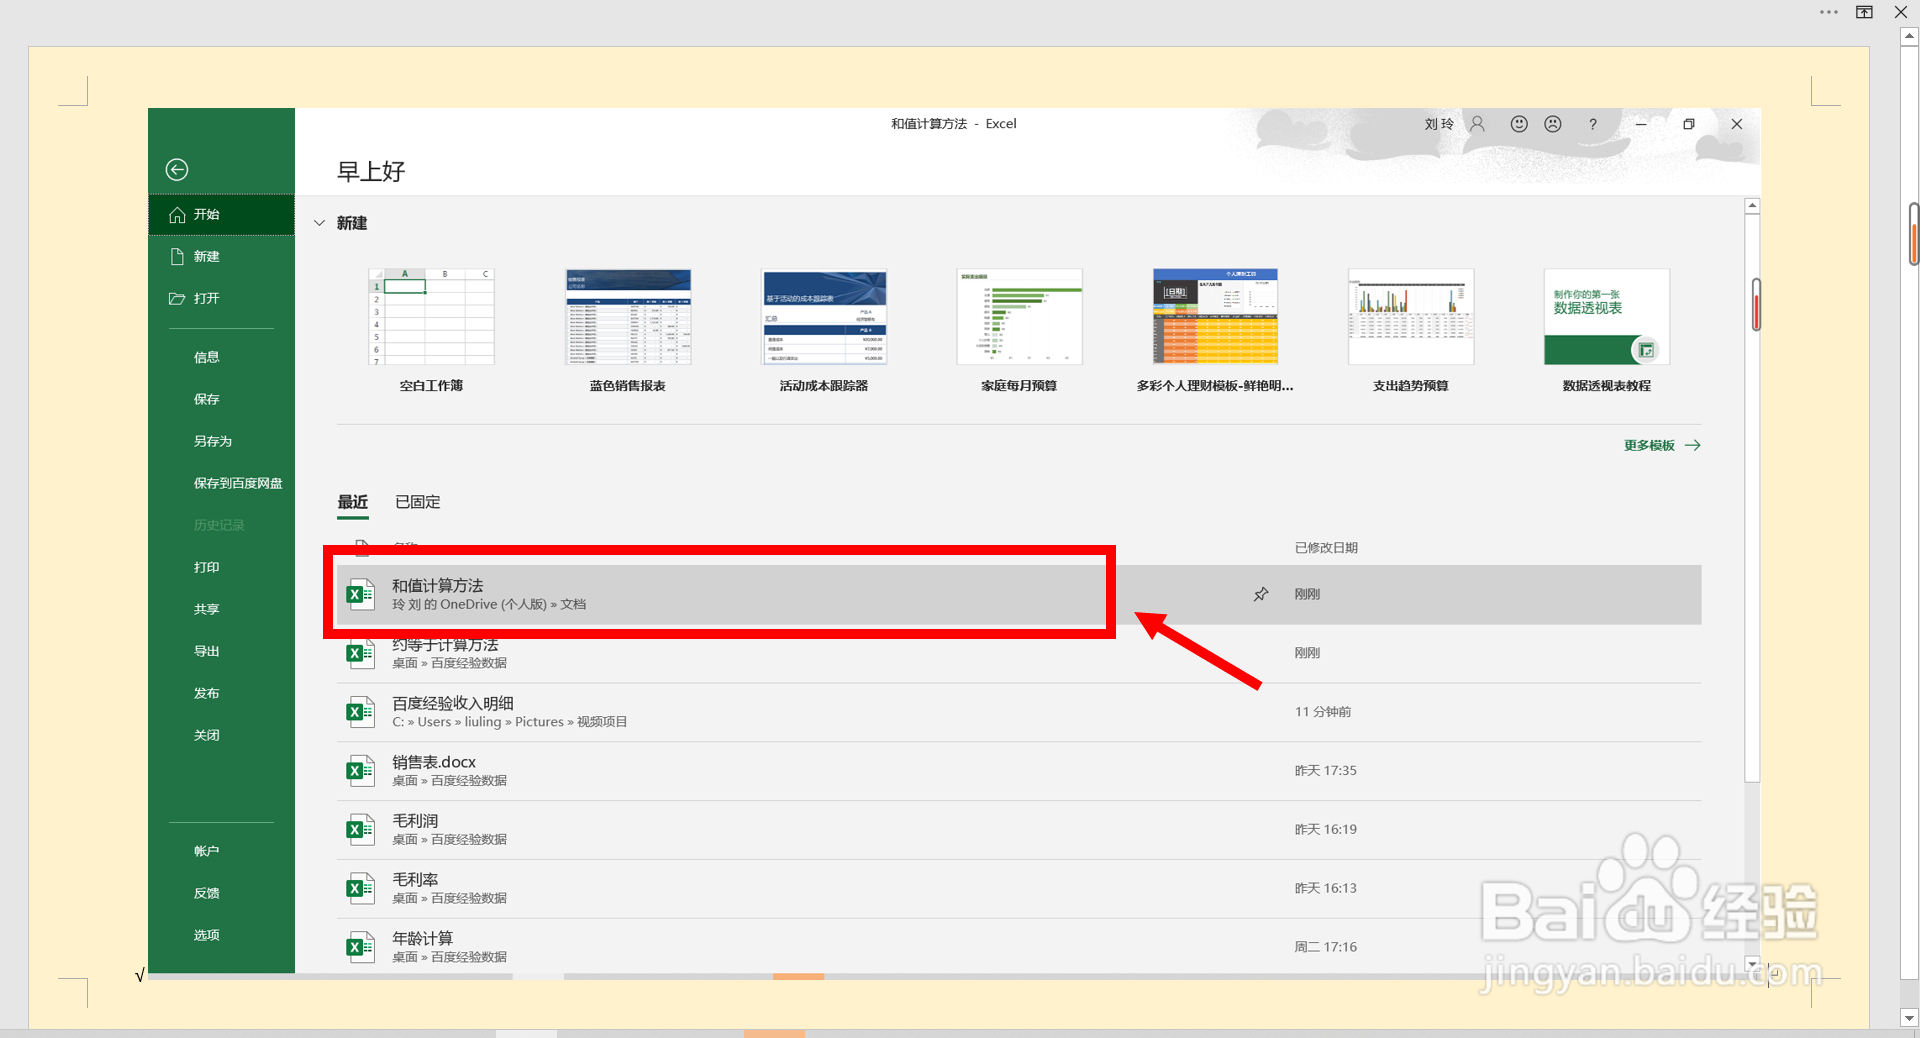
Task: Create a 空白工作簿 template
Action: point(431,330)
